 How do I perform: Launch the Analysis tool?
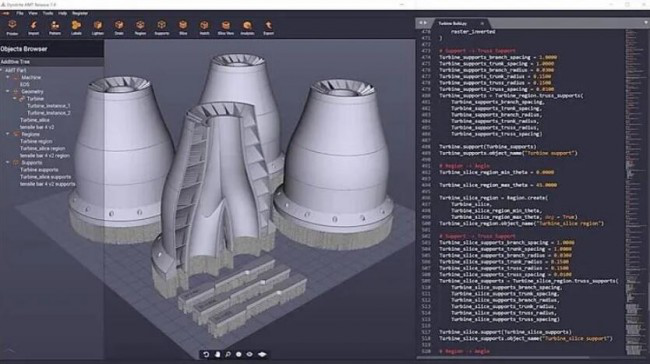(x=247, y=27)
